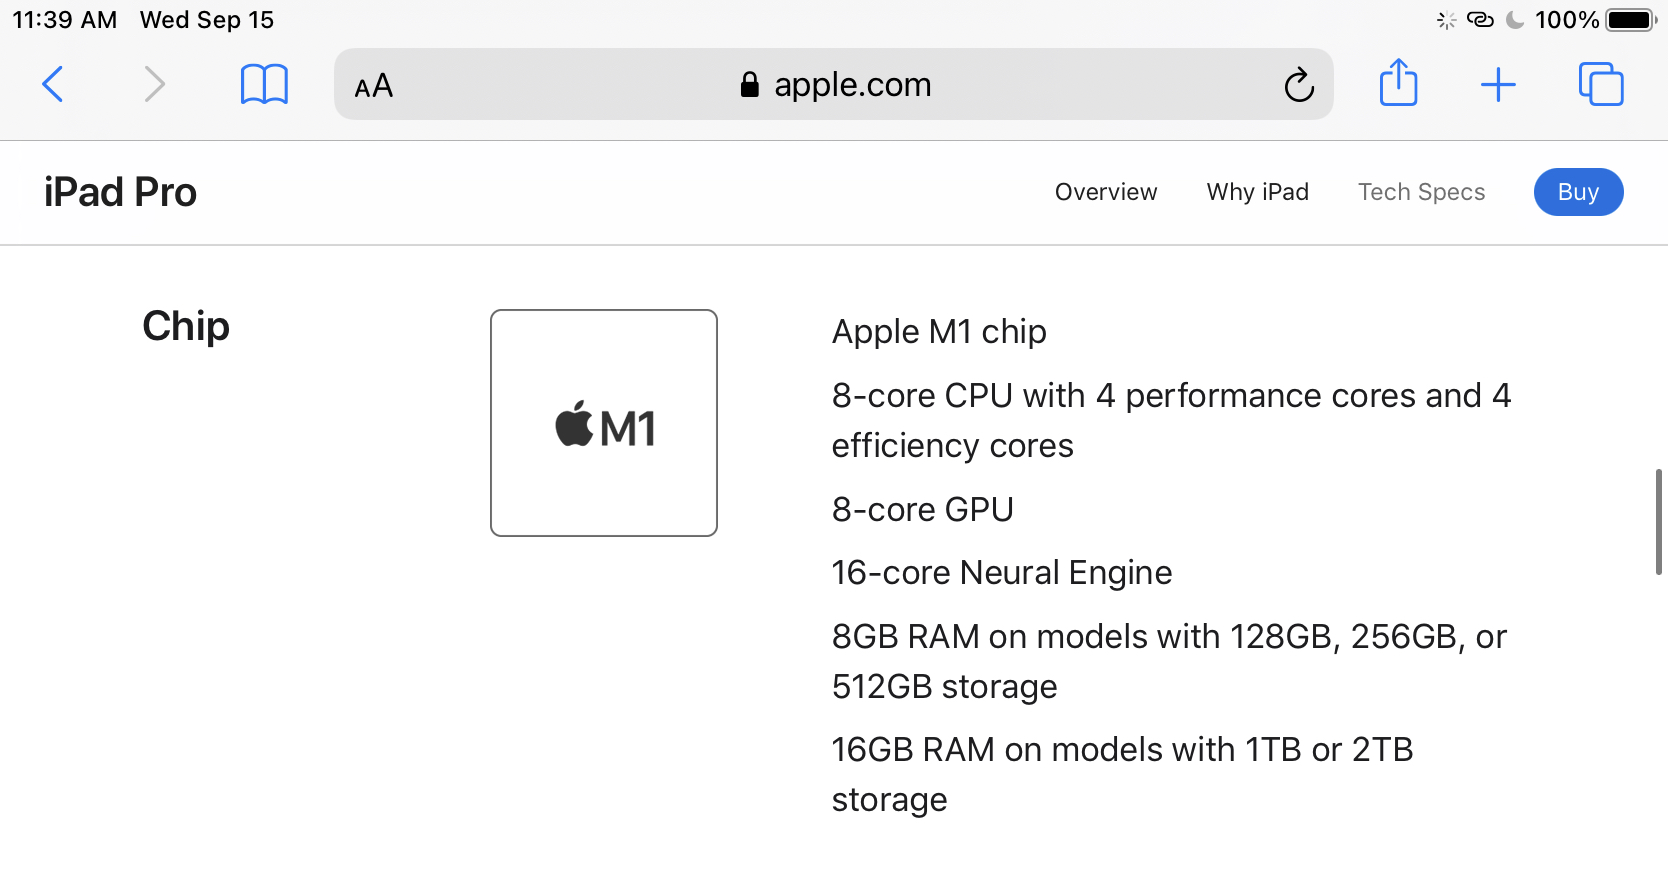Open the Bookmarks book icon

point(264,84)
